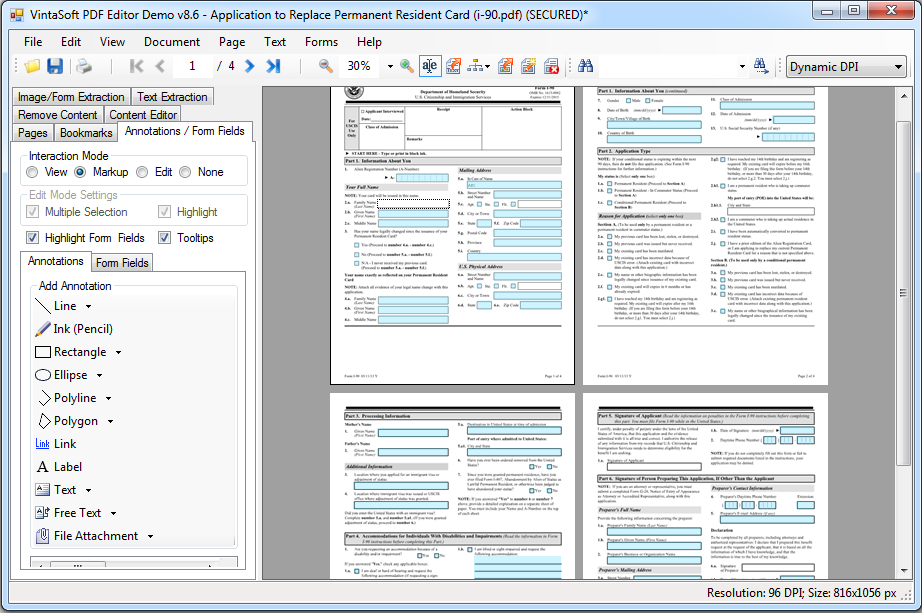Open the zoom percentage dropdown
This screenshot has height=613, width=922.
390,66
